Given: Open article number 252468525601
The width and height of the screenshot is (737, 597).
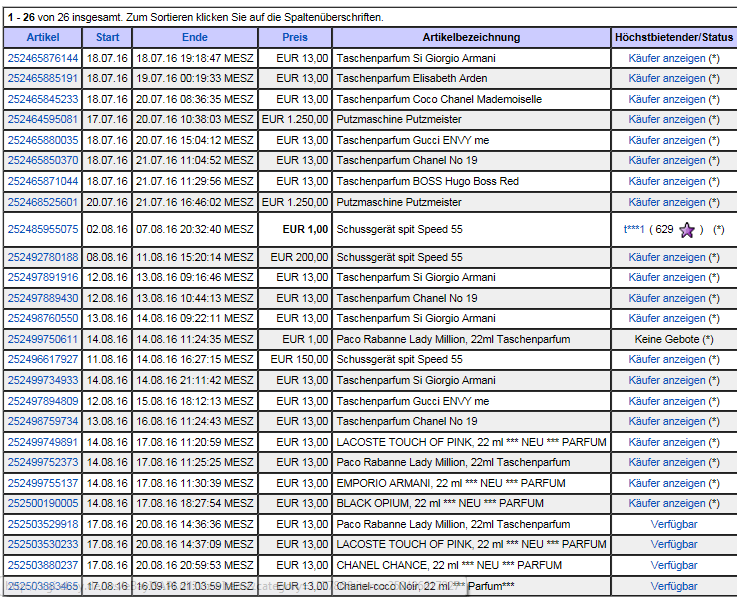Looking at the screenshot, I should point(43,202).
